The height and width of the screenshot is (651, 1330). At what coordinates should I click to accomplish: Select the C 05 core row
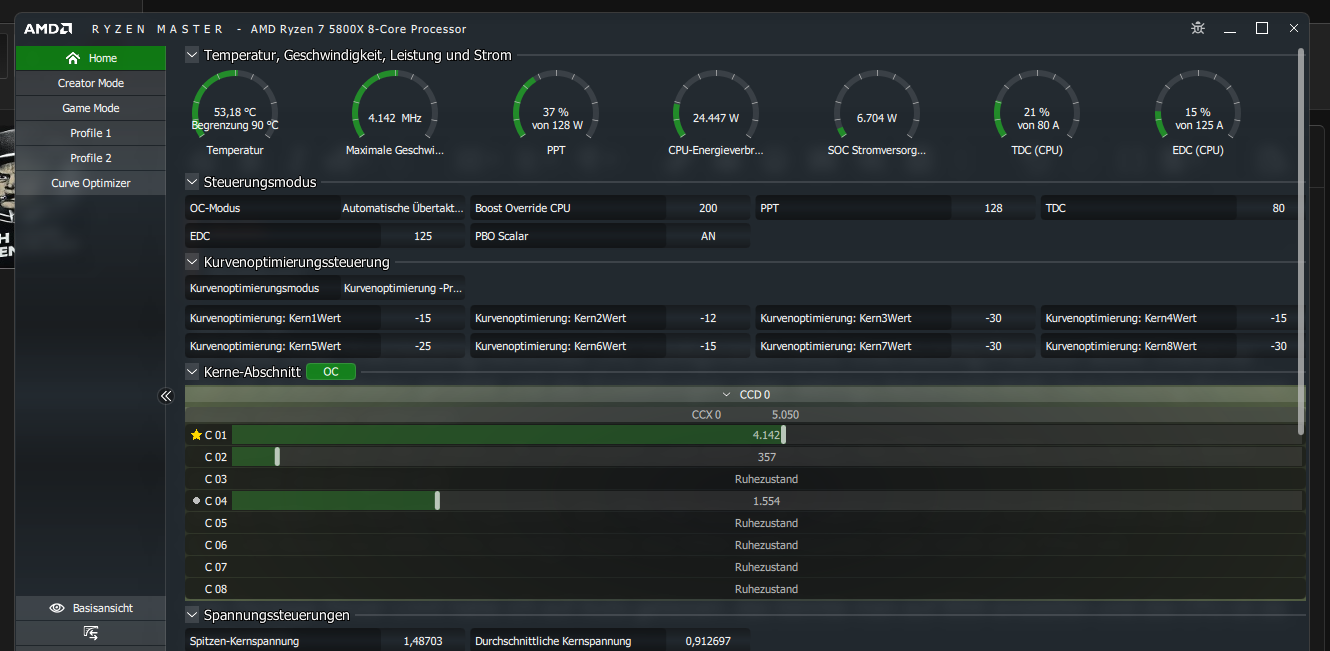[745, 523]
